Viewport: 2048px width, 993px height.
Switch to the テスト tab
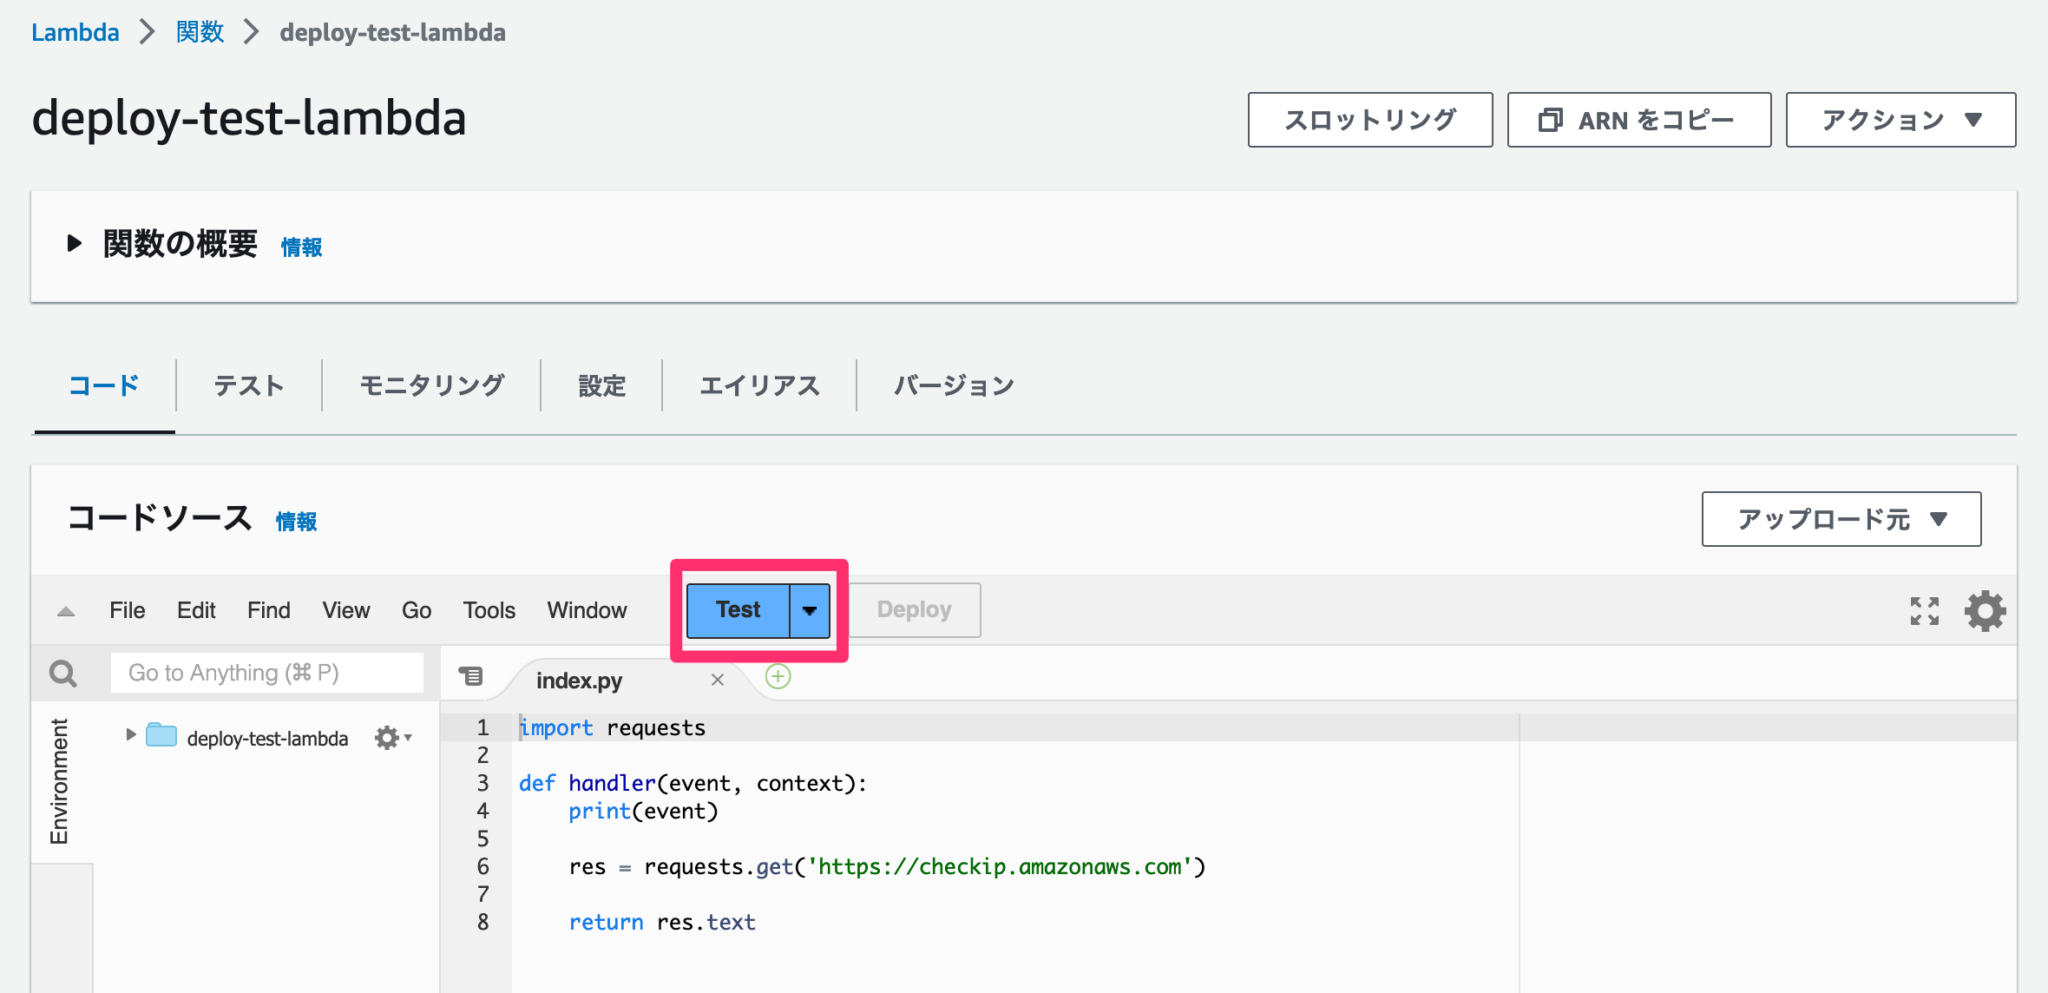248,385
